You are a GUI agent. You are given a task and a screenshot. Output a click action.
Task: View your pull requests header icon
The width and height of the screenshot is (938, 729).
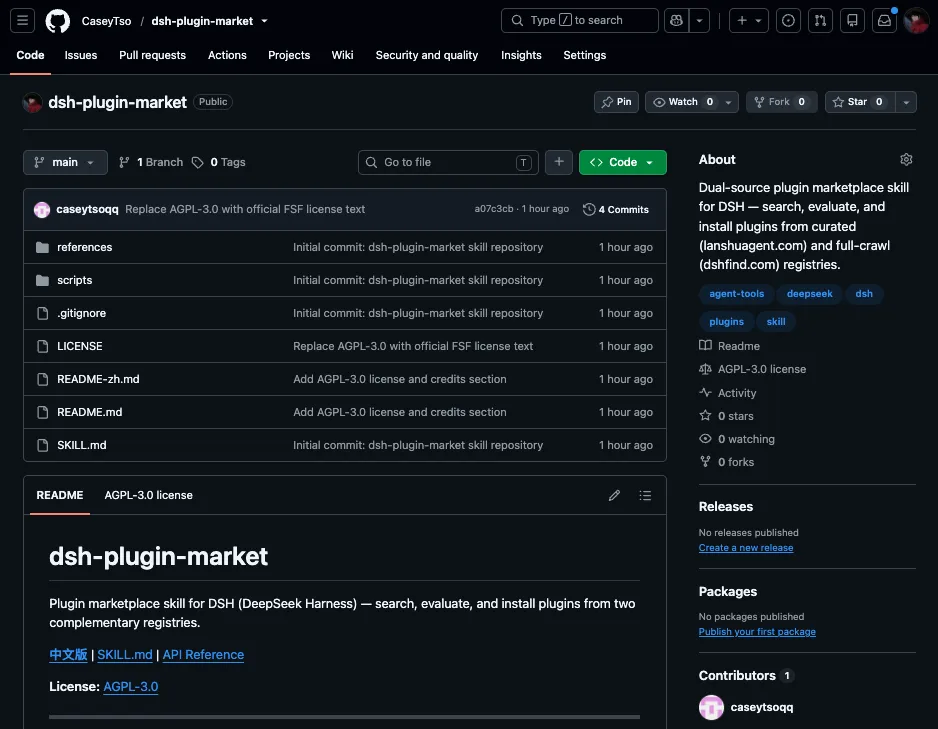[x=820, y=20]
